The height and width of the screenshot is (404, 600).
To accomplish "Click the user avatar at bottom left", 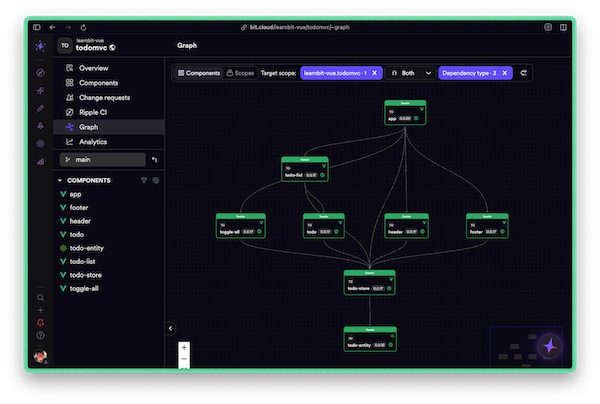I will tap(40, 357).
